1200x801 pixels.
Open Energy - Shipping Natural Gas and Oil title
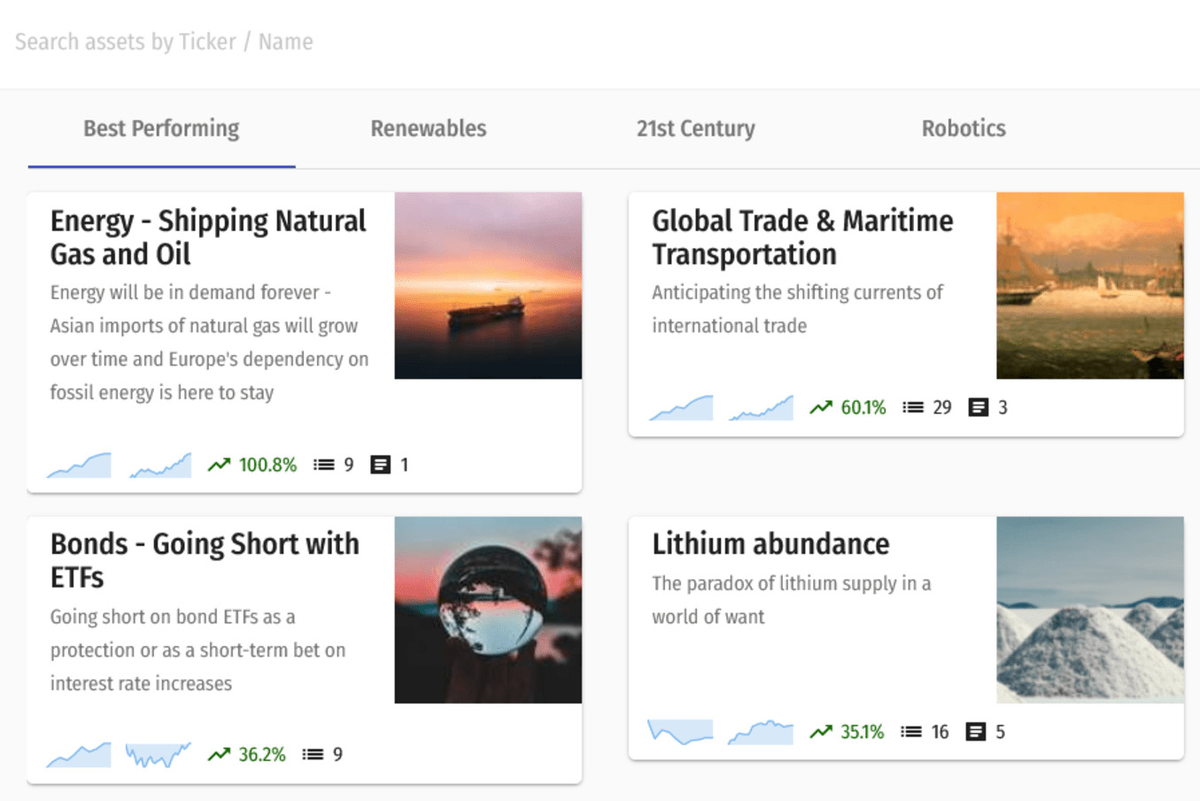pyautogui.click(x=208, y=237)
